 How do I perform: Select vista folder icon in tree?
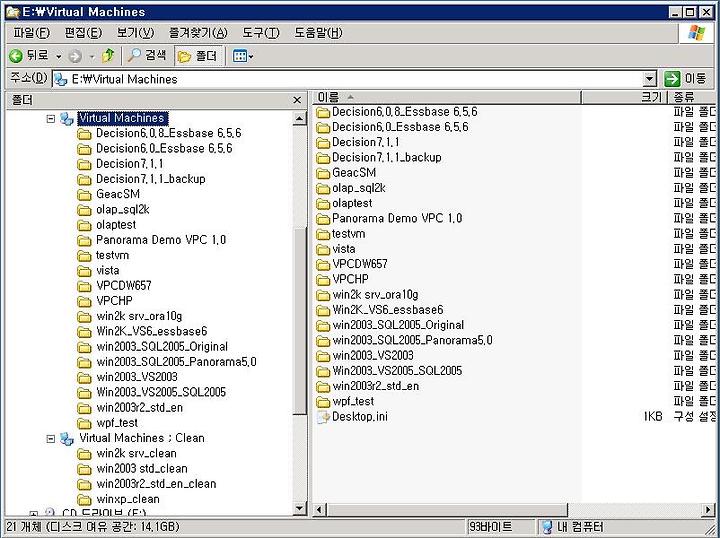tap(84, 271)
